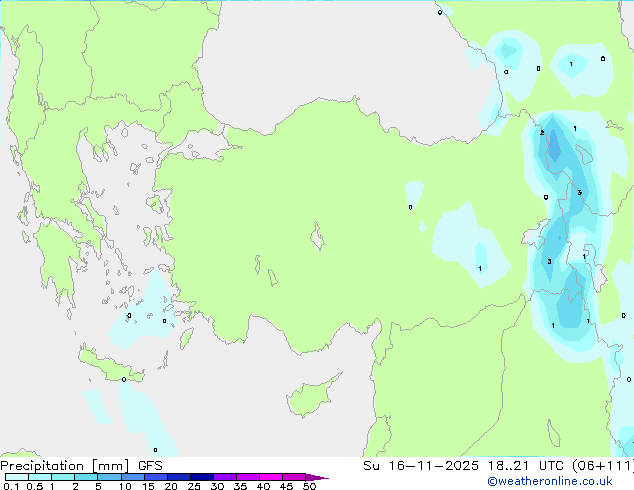Click the weatheronline.co.uk copyright link
The width and height of the screenshot is (634, 490).
tap(550, 481)
